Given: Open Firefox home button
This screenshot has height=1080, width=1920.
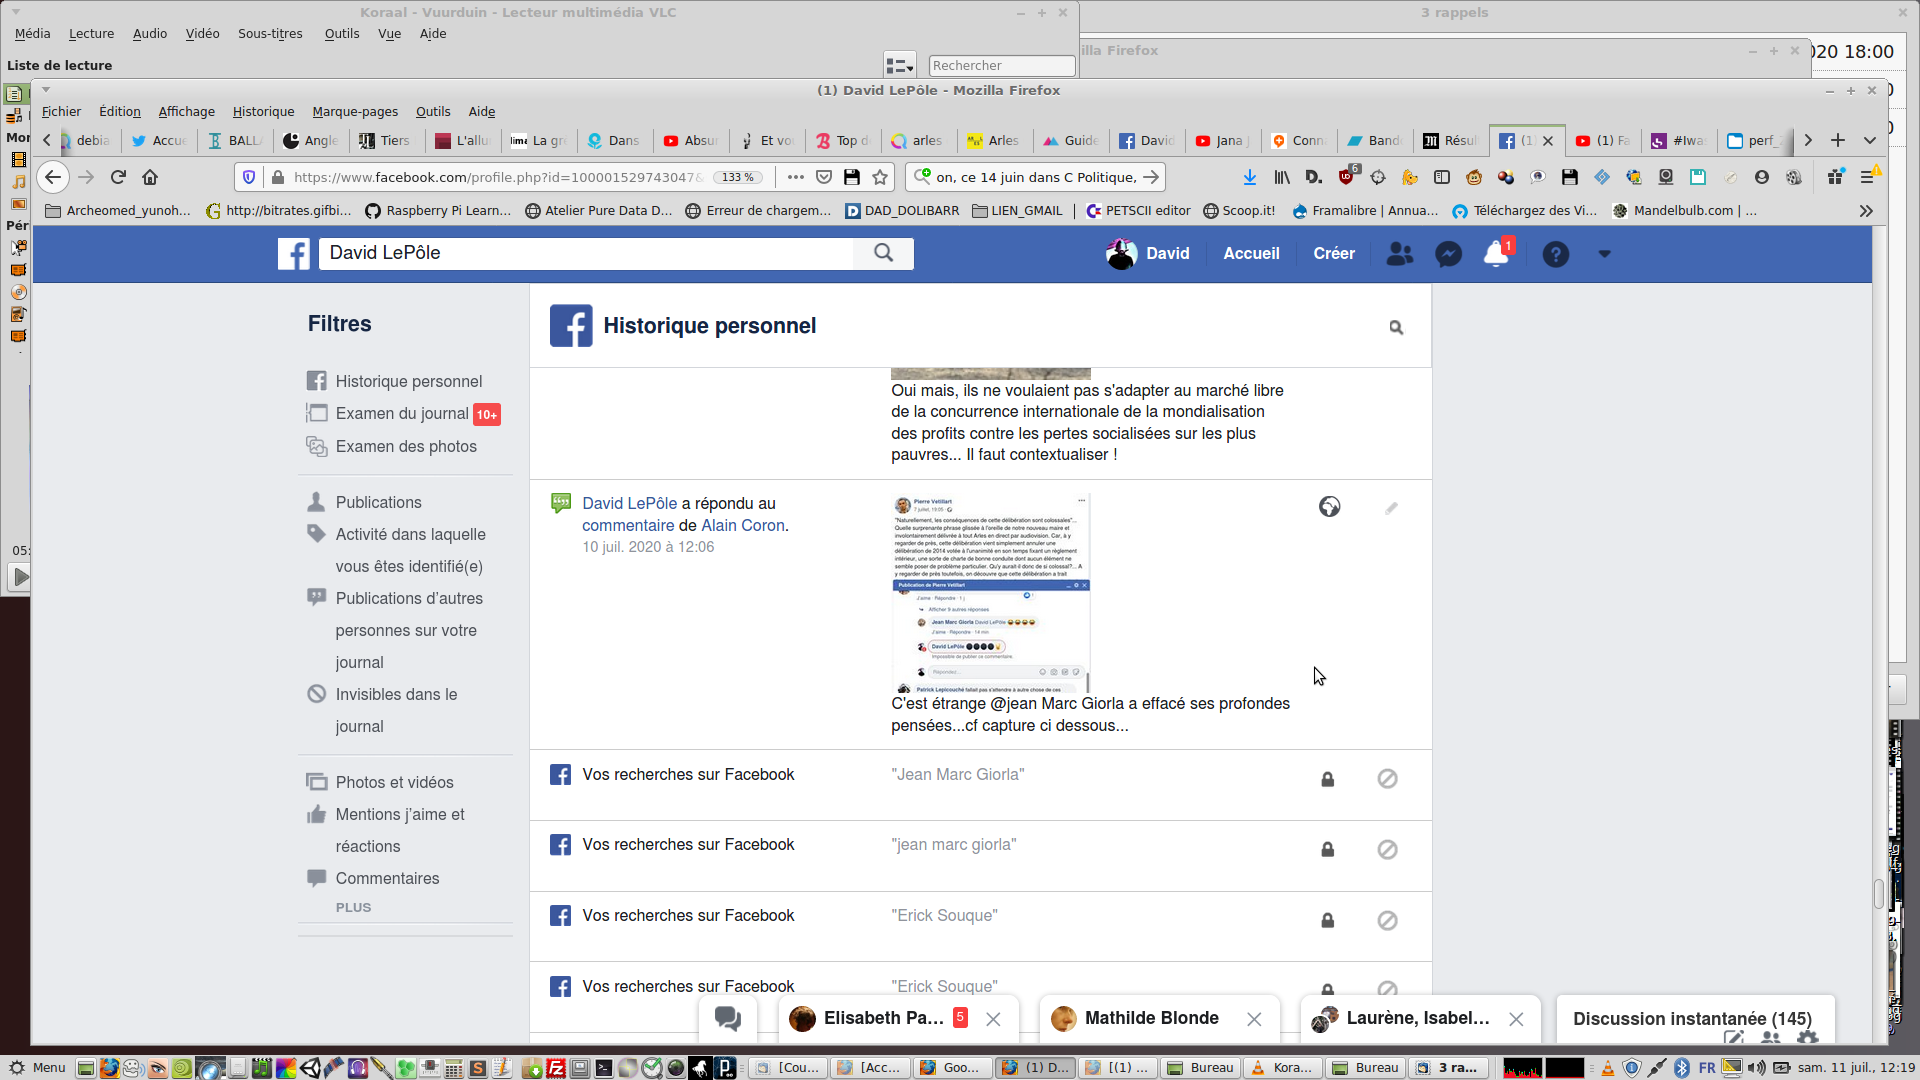Looking at the screenshot, I should click(150, 177).
